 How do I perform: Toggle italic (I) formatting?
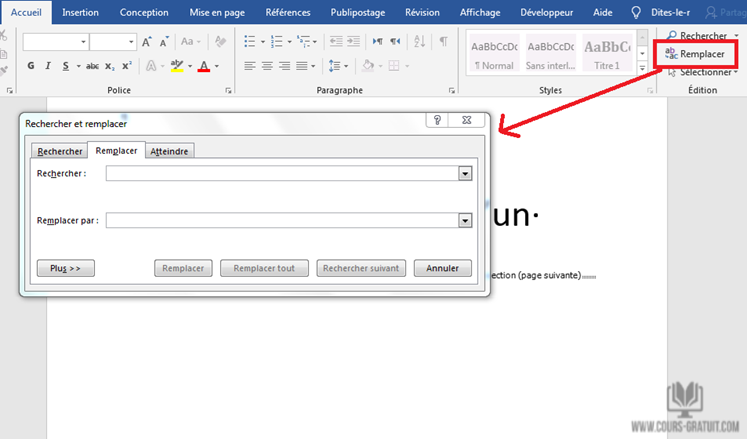pyautogui.click(x=48, y=66)
